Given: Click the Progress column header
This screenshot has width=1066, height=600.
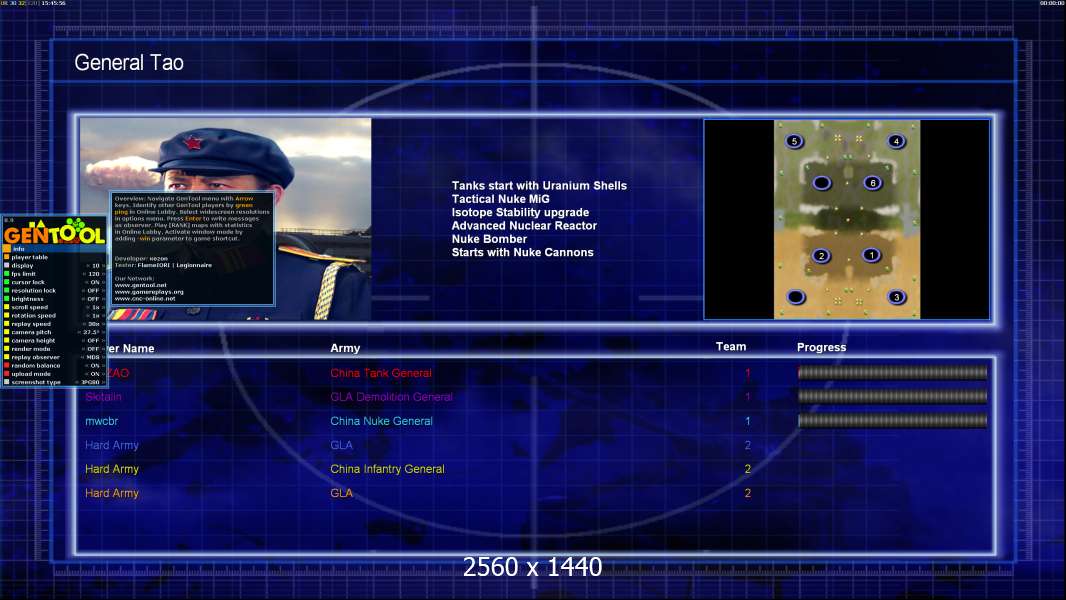Looking at the screenshot, I should point(821,347).
